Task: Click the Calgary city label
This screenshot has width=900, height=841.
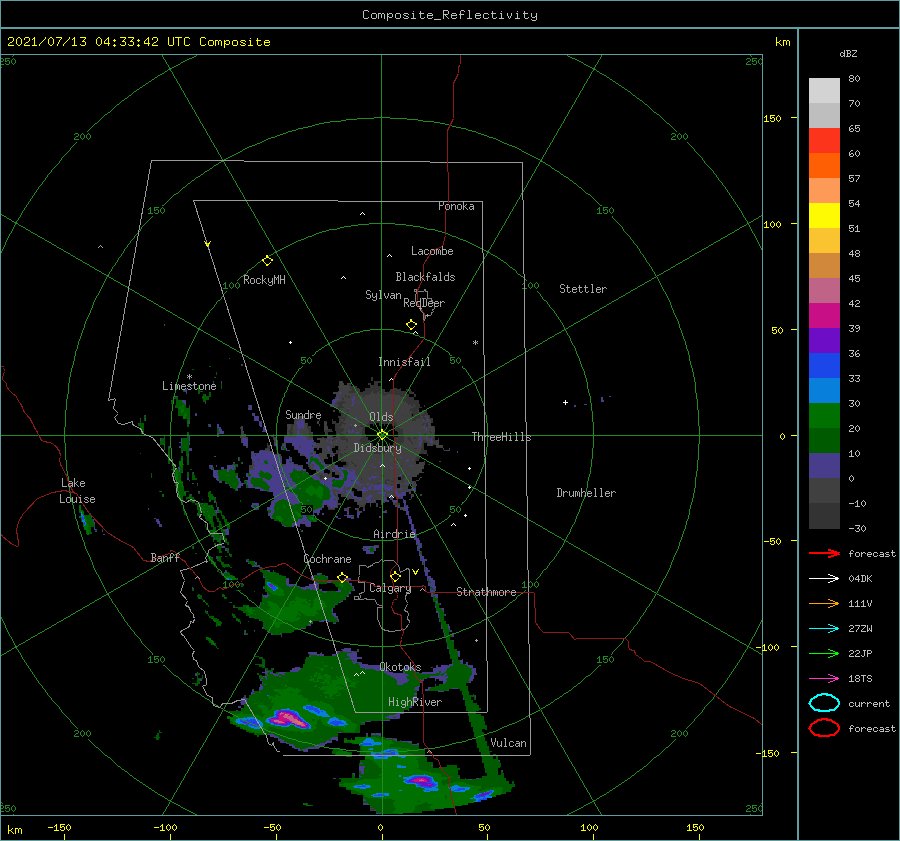Action: click(x=390, y=588)
